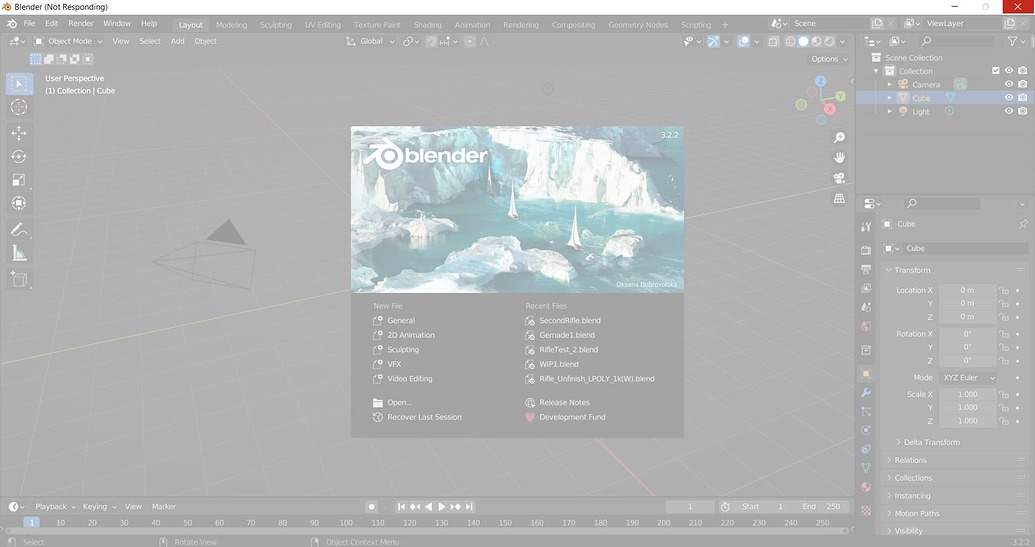This screenshot has height=547, width=1035.
Task: Expand the Relations panel
Action: 910,460
